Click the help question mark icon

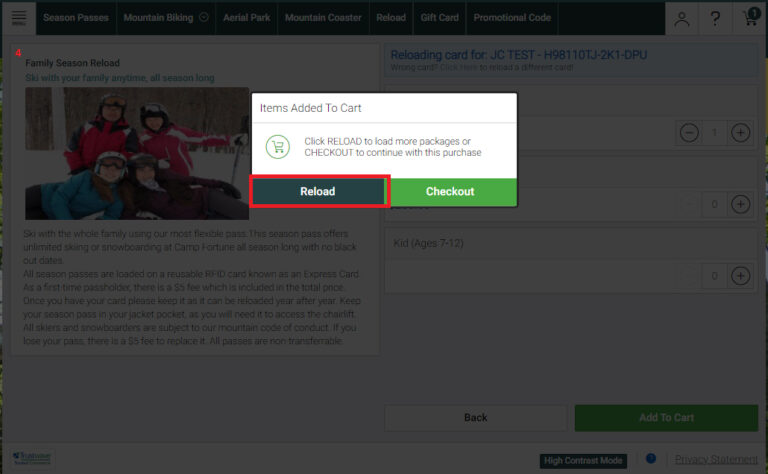[716, 18]
